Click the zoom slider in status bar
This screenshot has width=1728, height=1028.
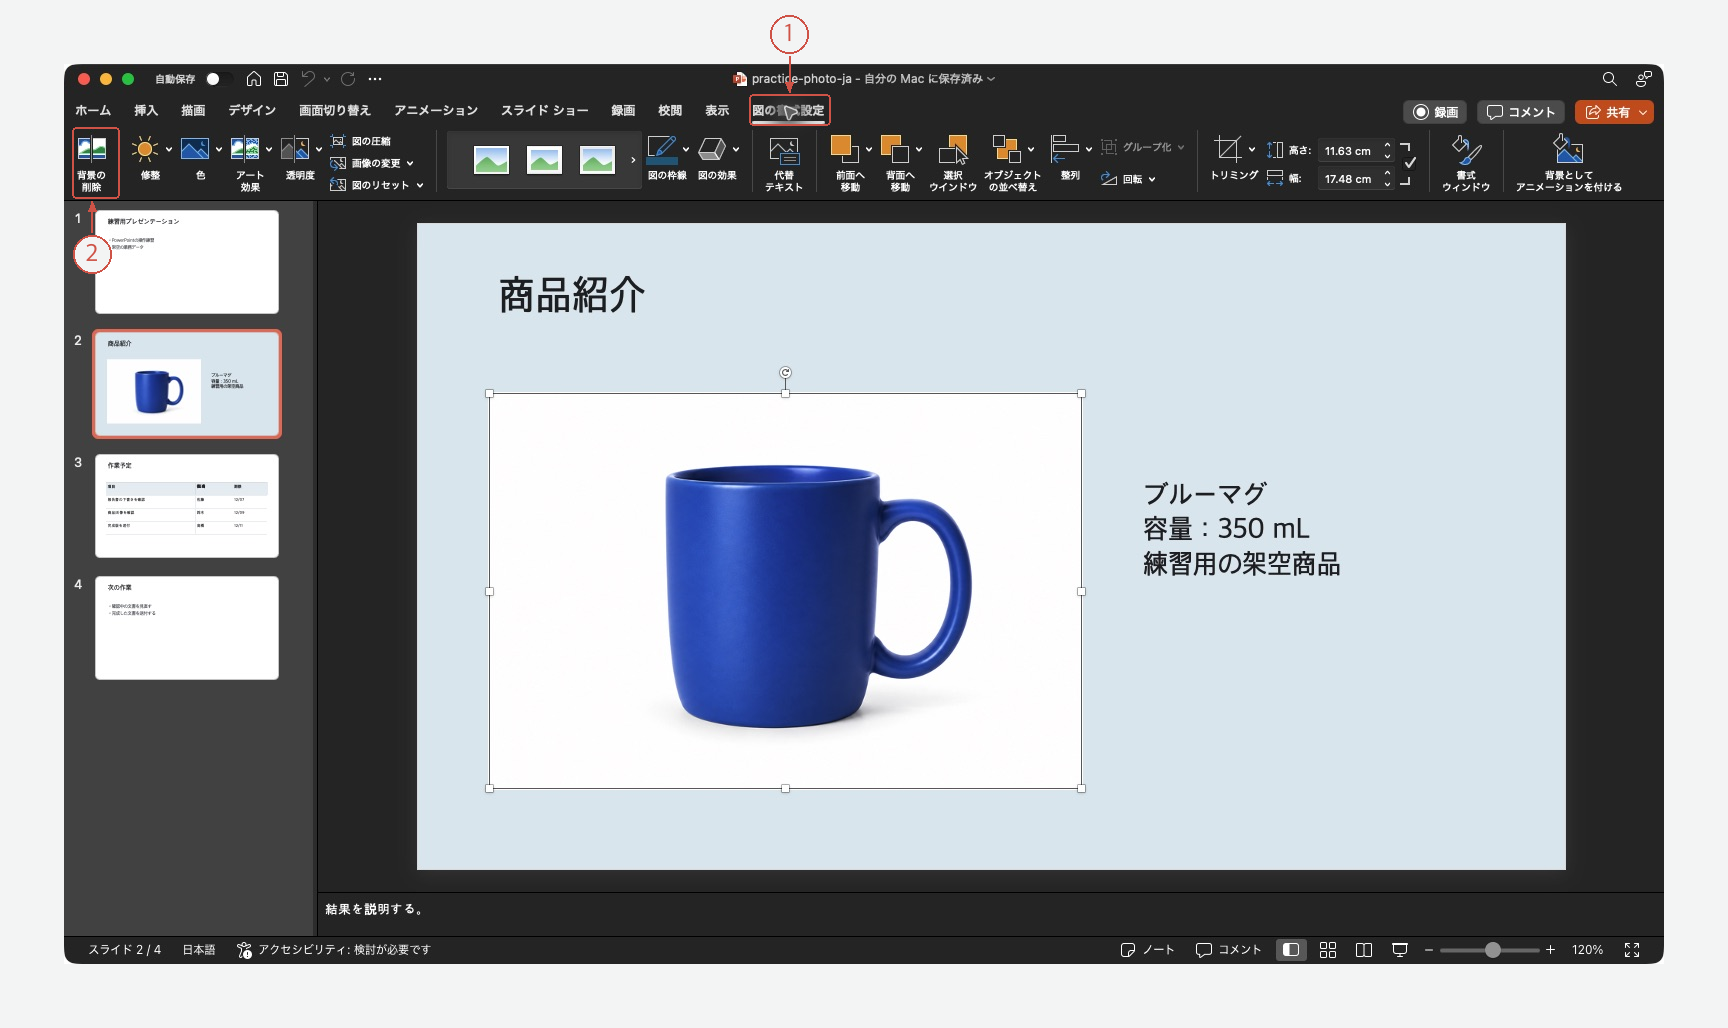tap(1490, 950)
